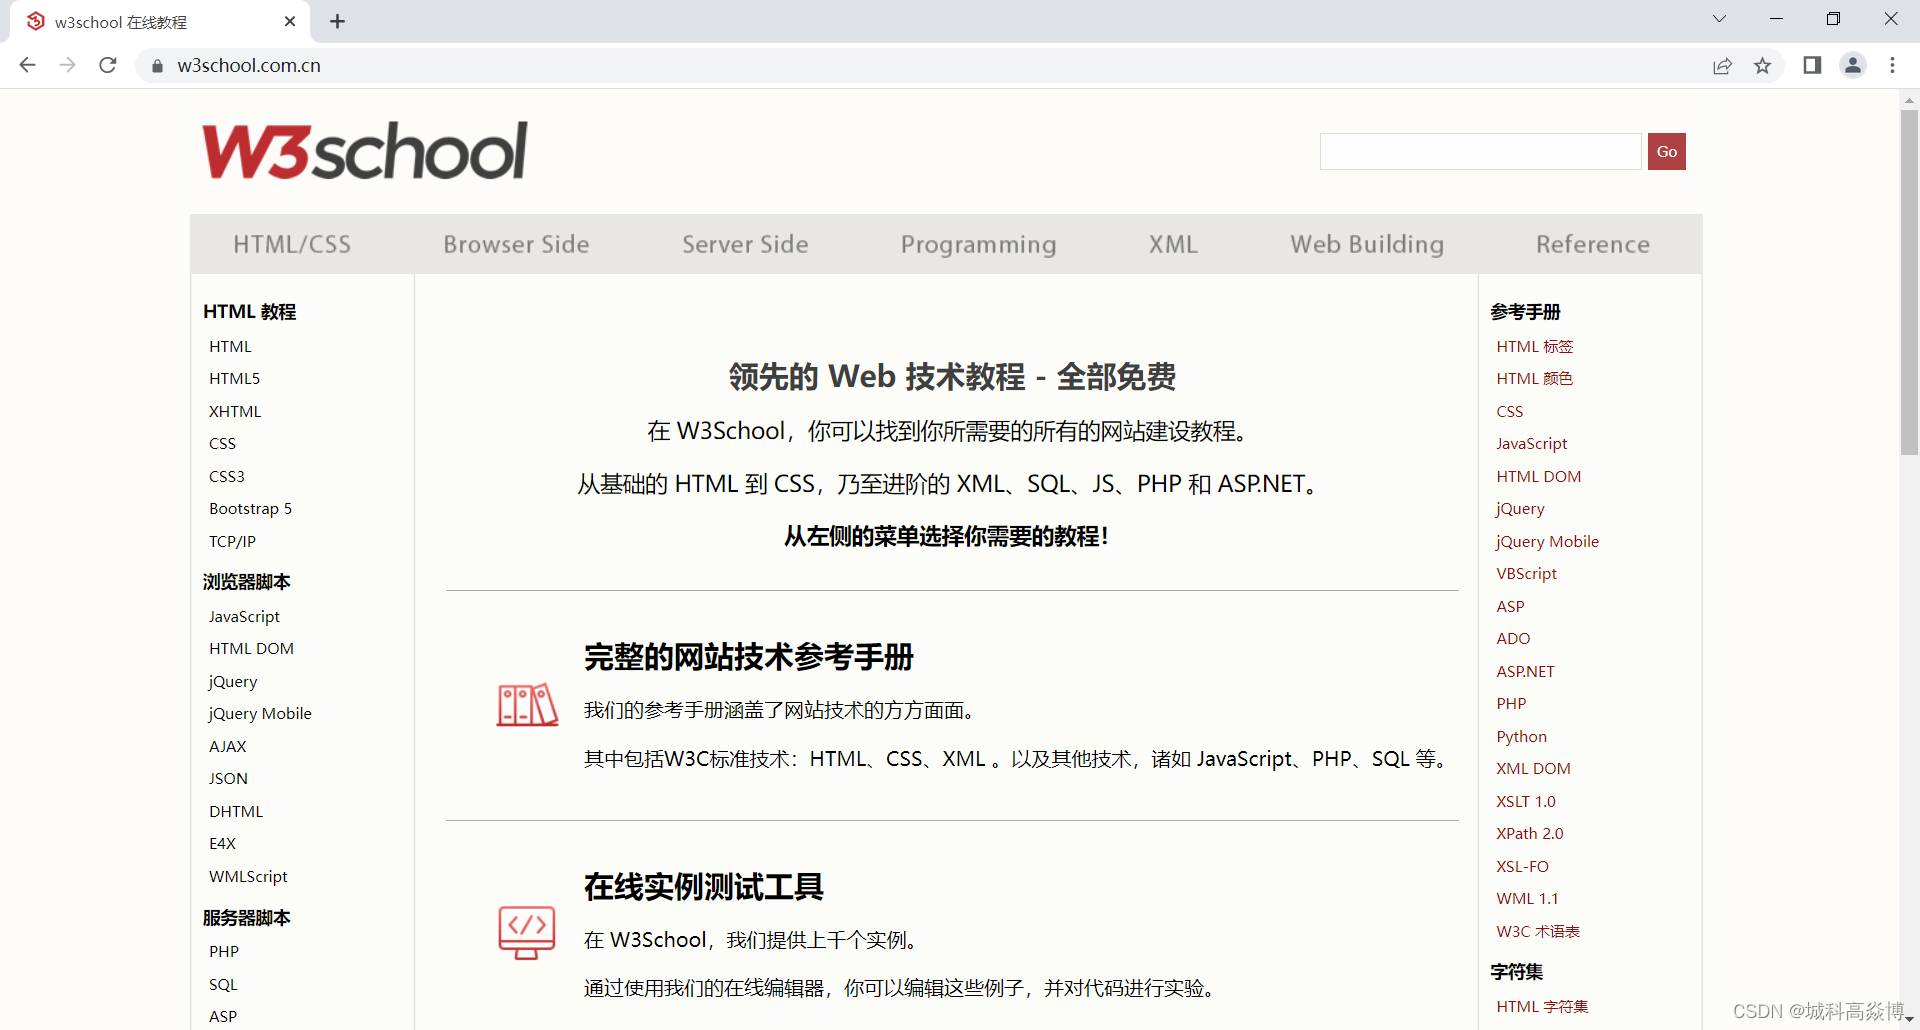The height and width of the screenshot is (1030, 1920).
Task: Click the 在线实例测试工具 heading
Action: [704, 887]
